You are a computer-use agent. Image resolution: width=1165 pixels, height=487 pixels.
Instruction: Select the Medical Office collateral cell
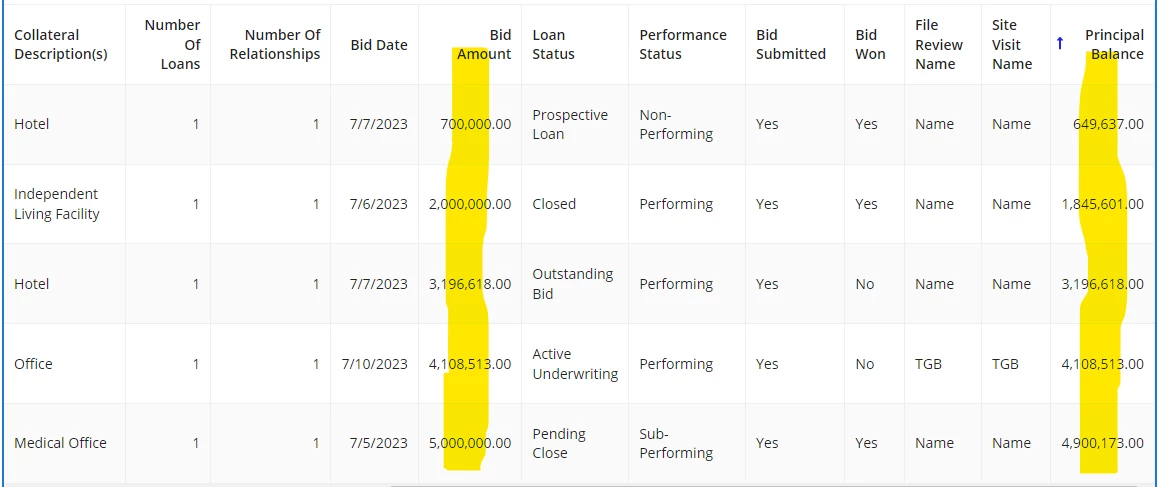click(60, 443)
